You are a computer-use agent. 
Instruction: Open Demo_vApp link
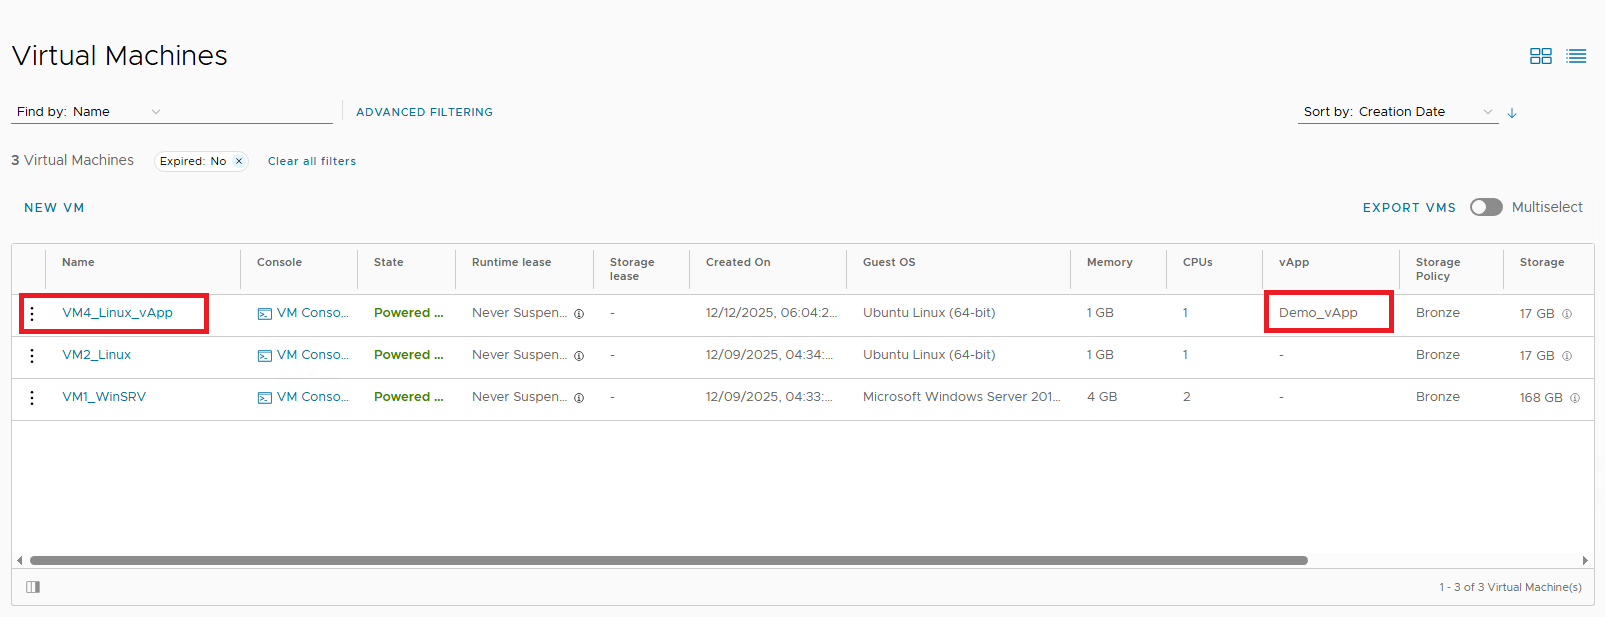[x=1318, y=313]
